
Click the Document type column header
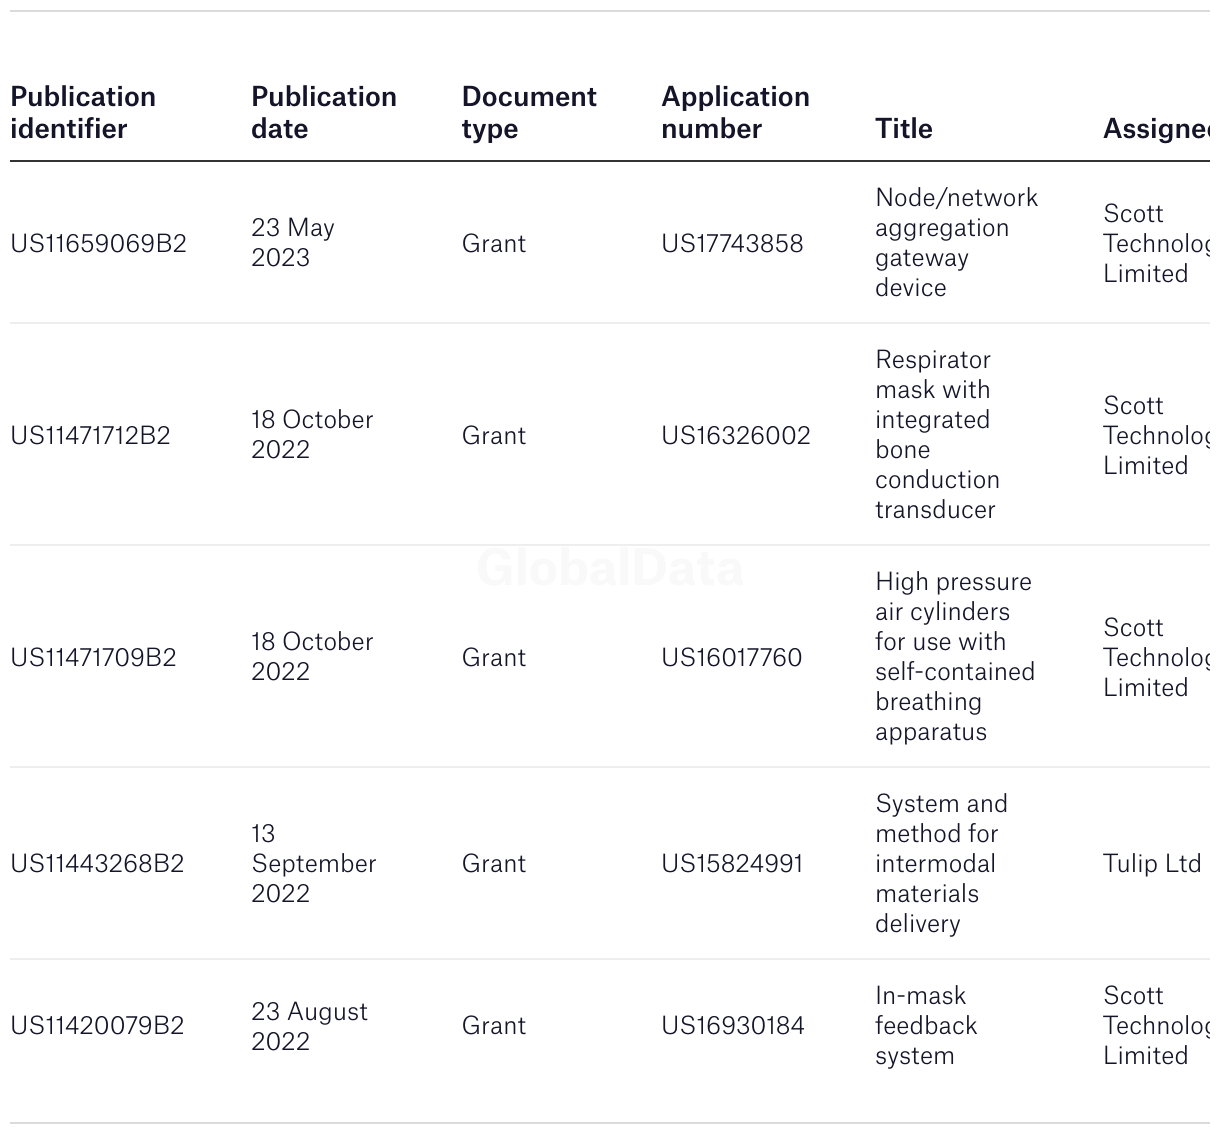click(x=528, y=112)
